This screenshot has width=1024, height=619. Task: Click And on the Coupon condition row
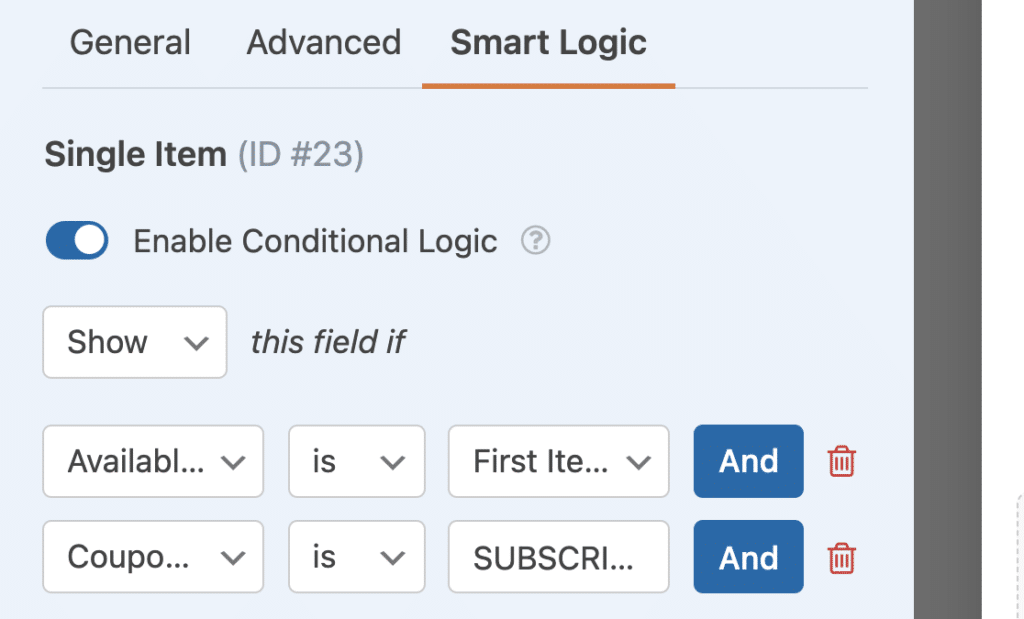click(747, 557)
